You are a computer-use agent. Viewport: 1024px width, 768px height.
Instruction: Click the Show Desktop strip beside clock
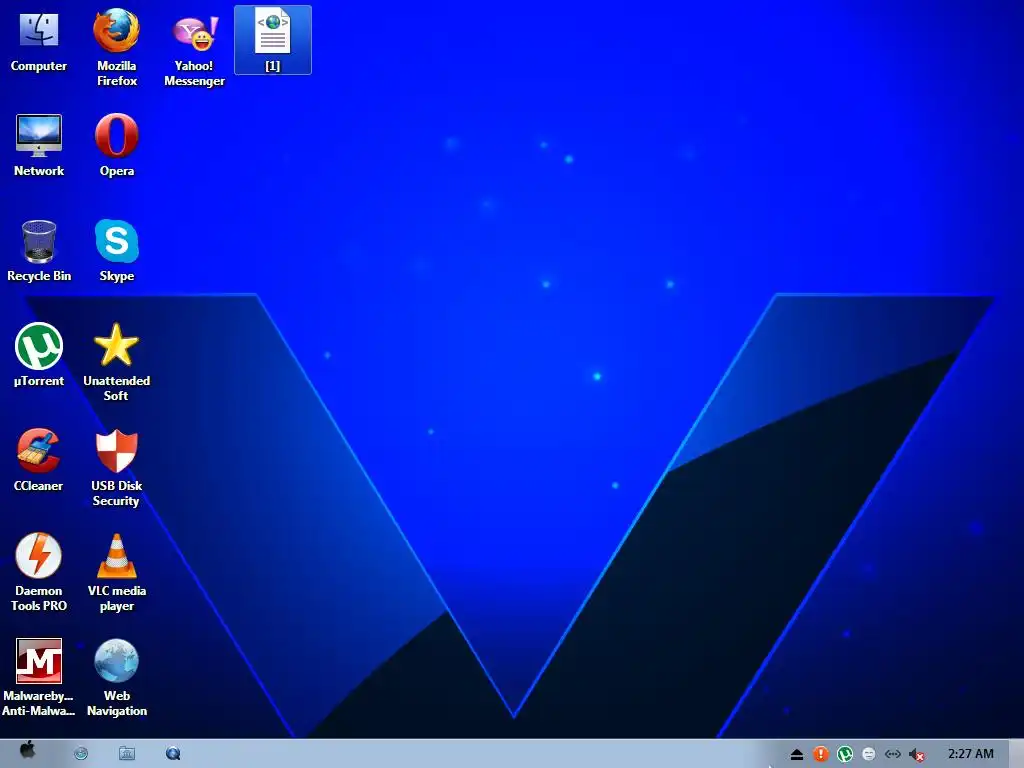coord(1016,754)
